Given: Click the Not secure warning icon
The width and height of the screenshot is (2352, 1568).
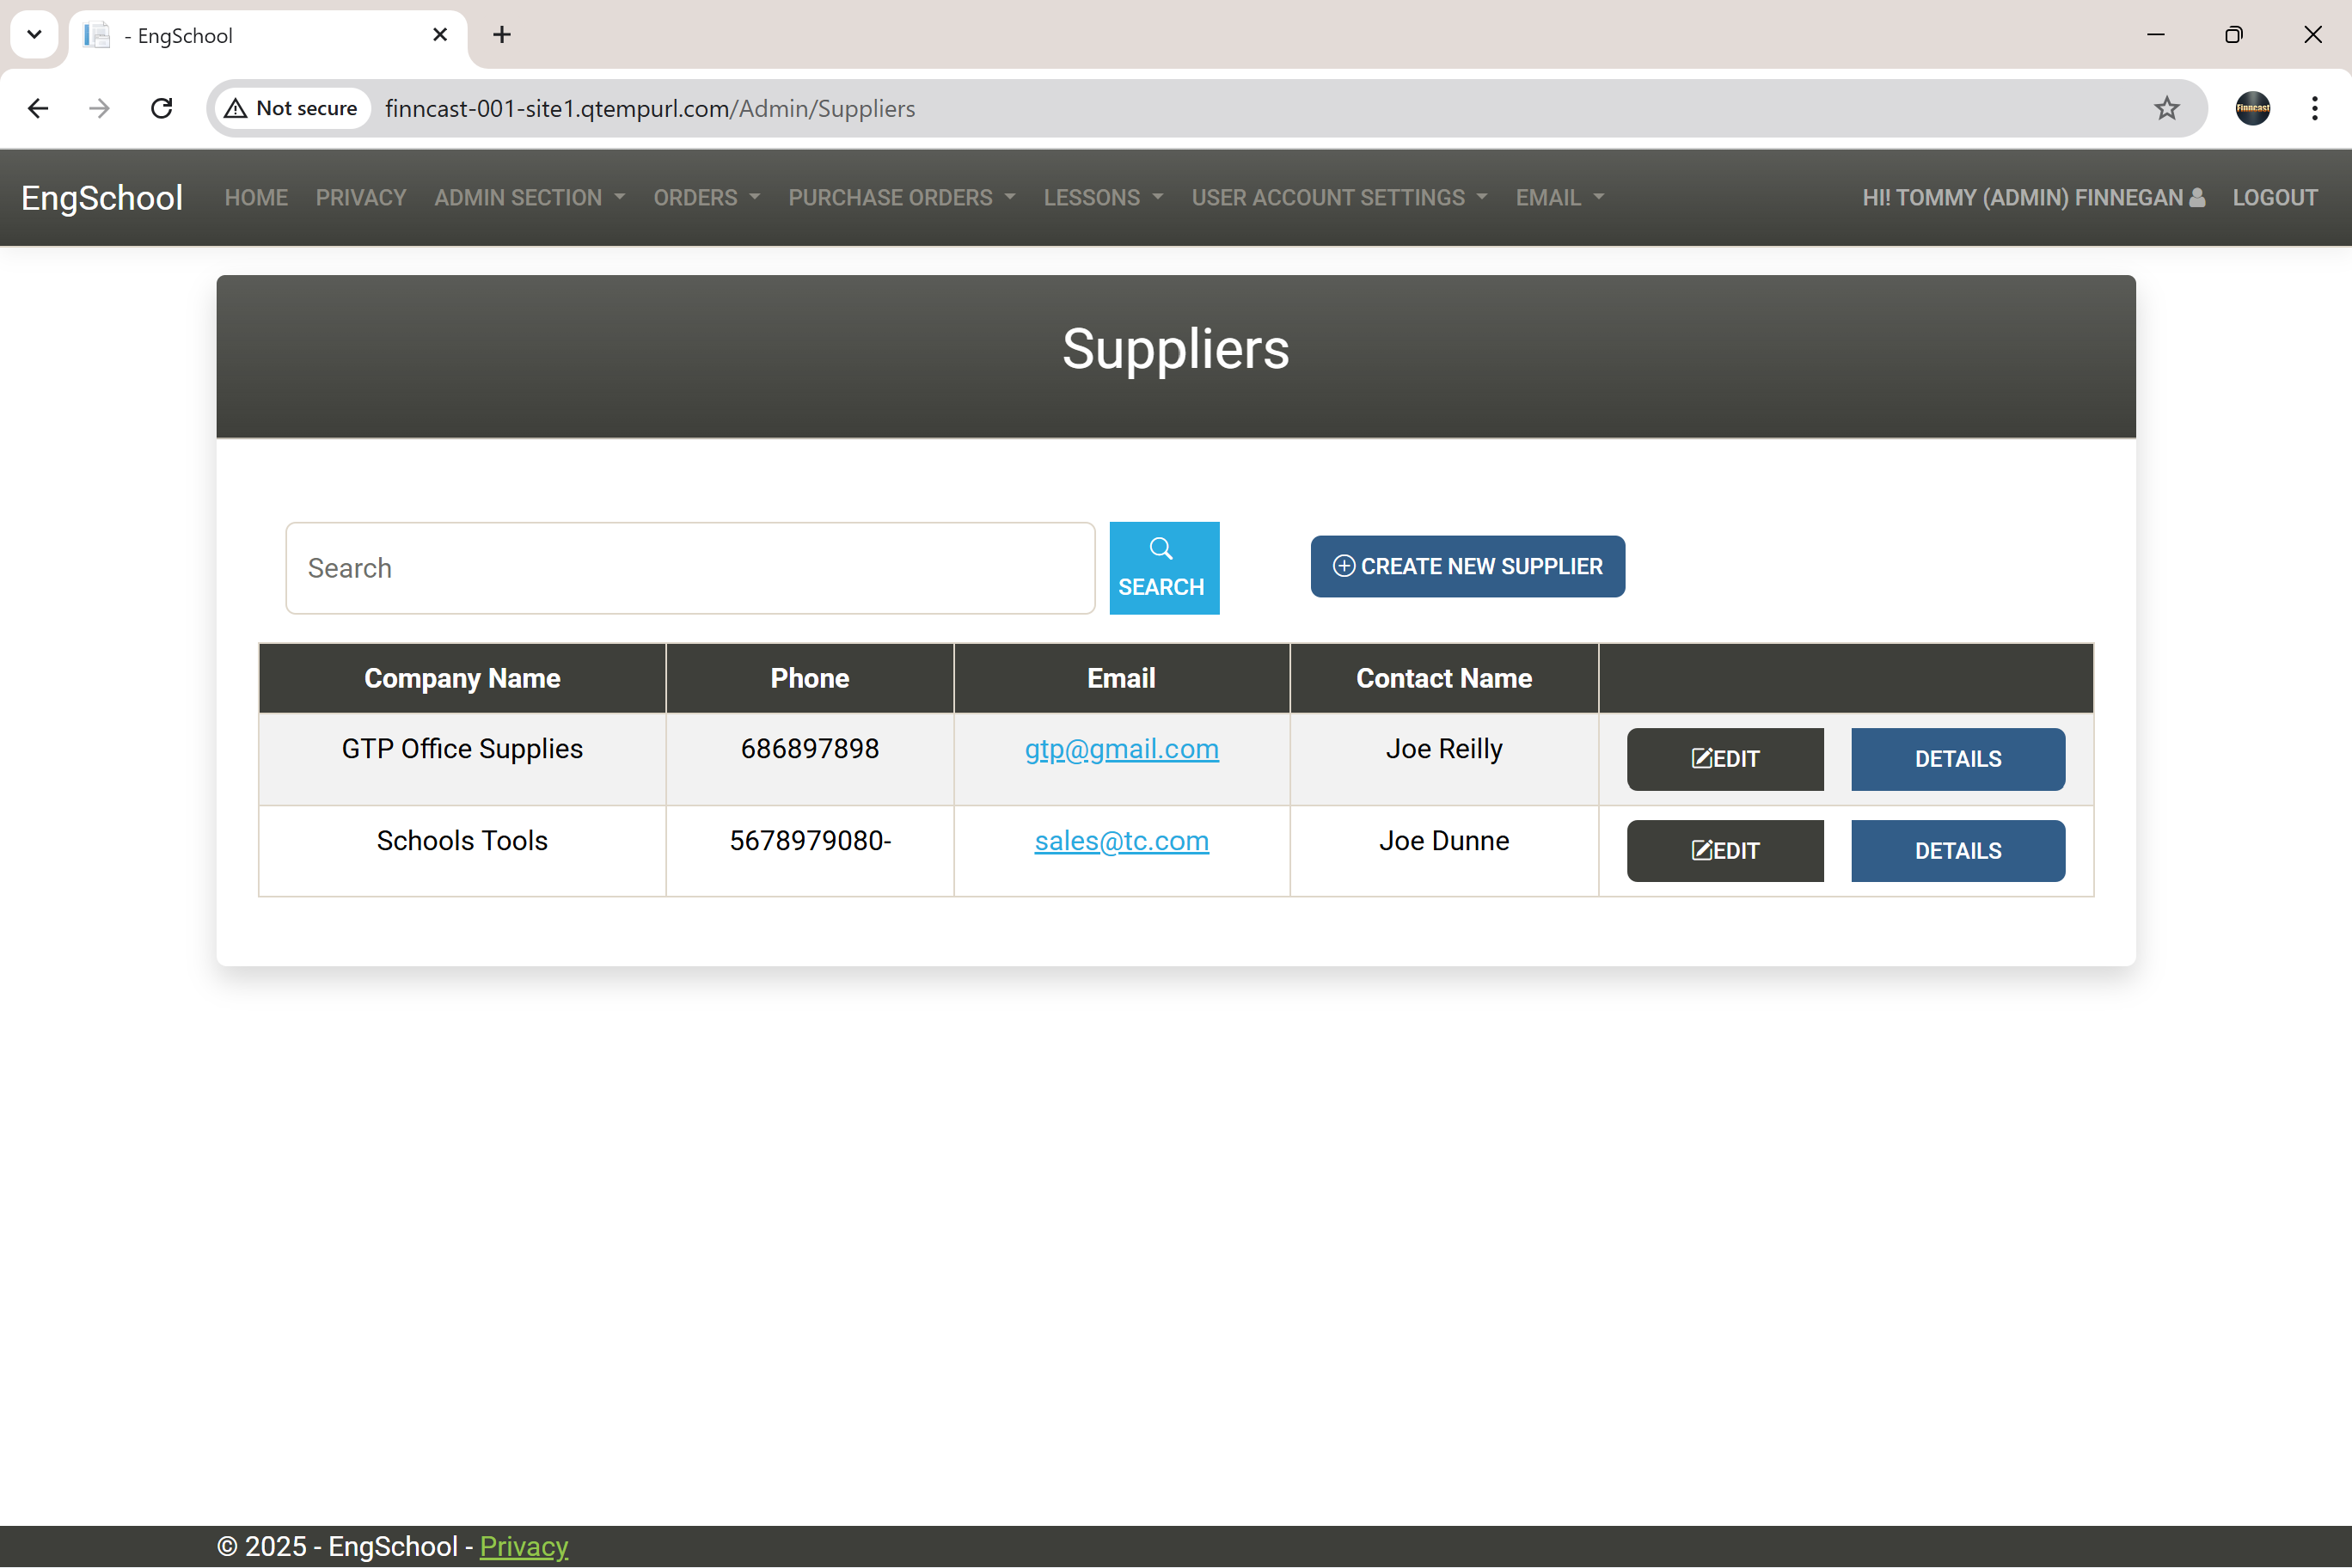Looking at the screenshot, I should tap(237, 108).
